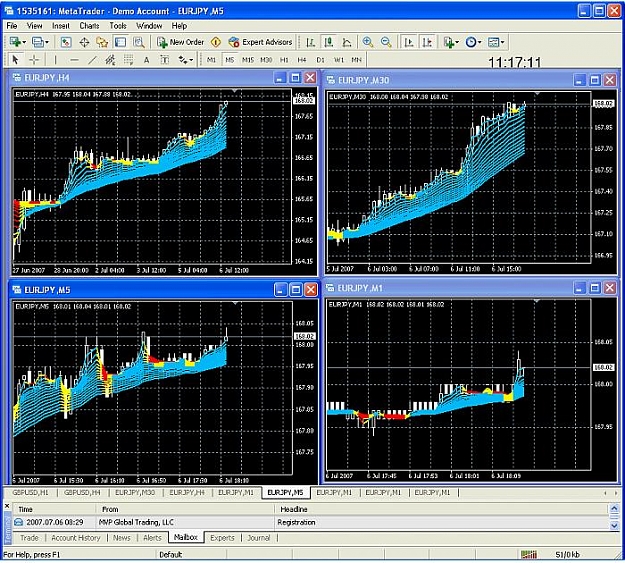
Task: Toggle the Terminal panel toolbar icon
Action: (x=120, y=42)
